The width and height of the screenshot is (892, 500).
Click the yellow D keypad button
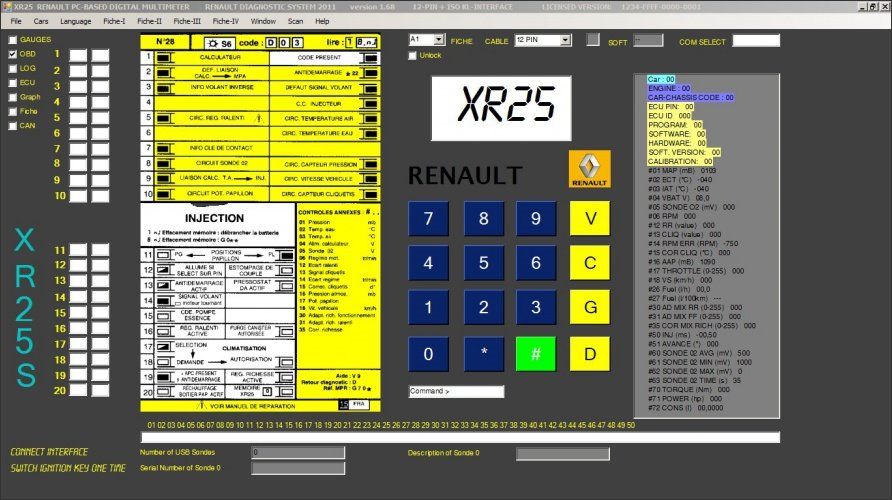(590, 354)
